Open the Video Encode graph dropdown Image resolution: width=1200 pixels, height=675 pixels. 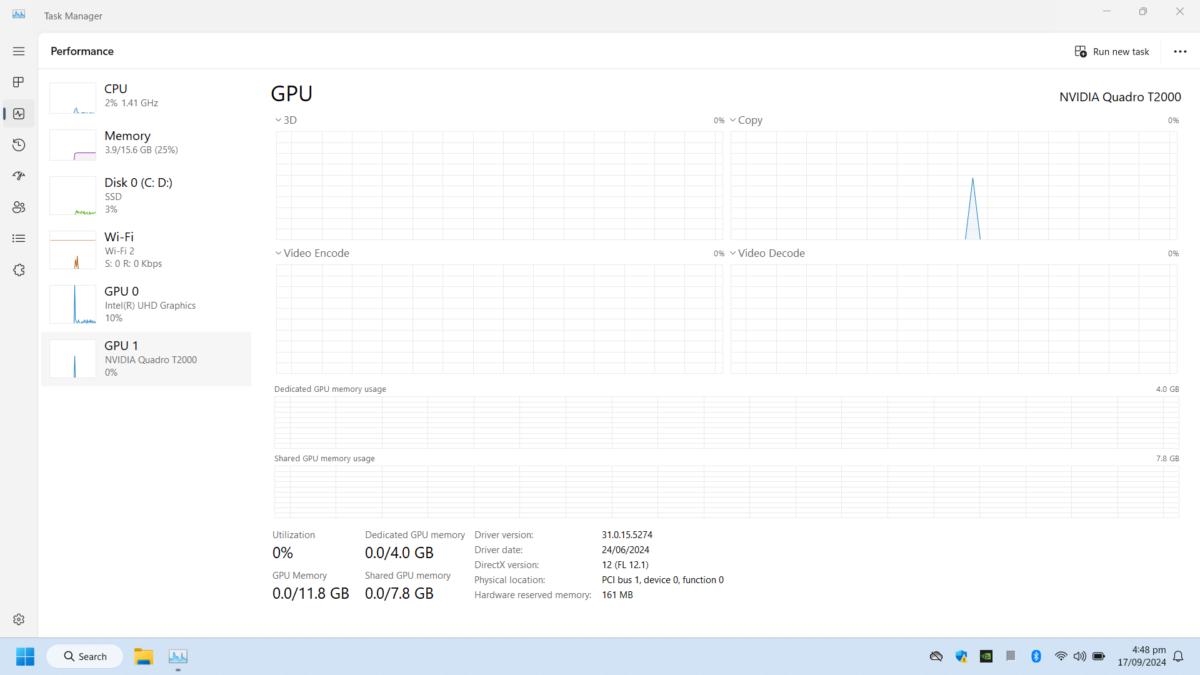point(313,253)
